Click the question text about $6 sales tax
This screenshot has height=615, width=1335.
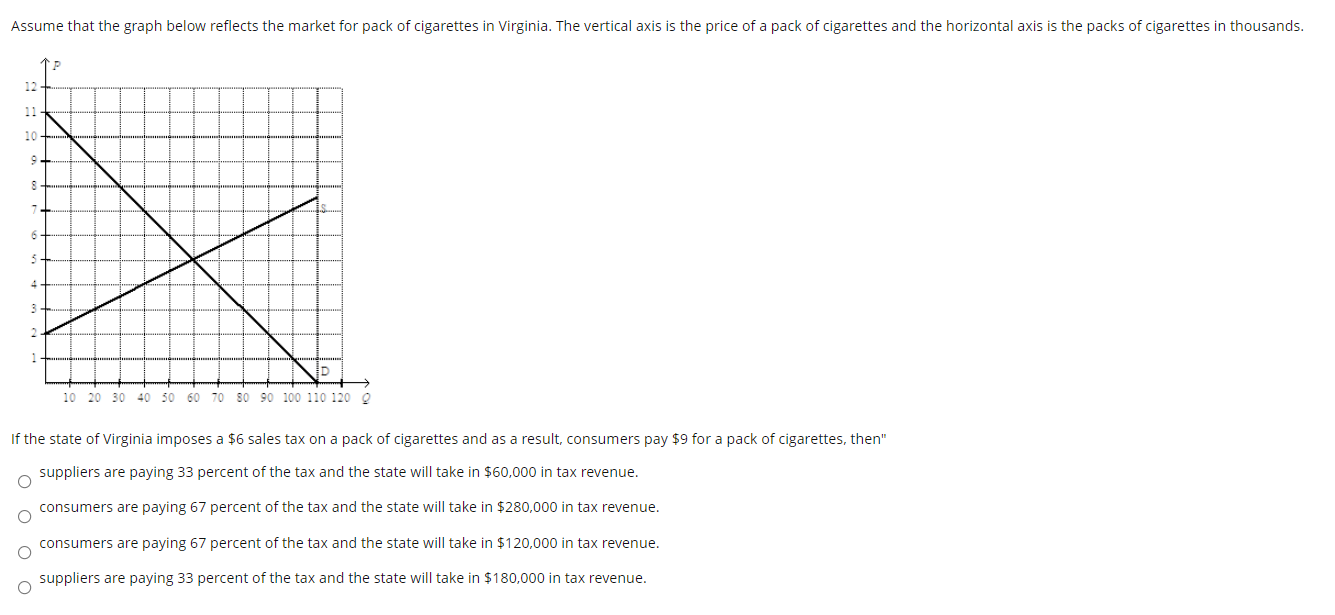coord(449,439)
